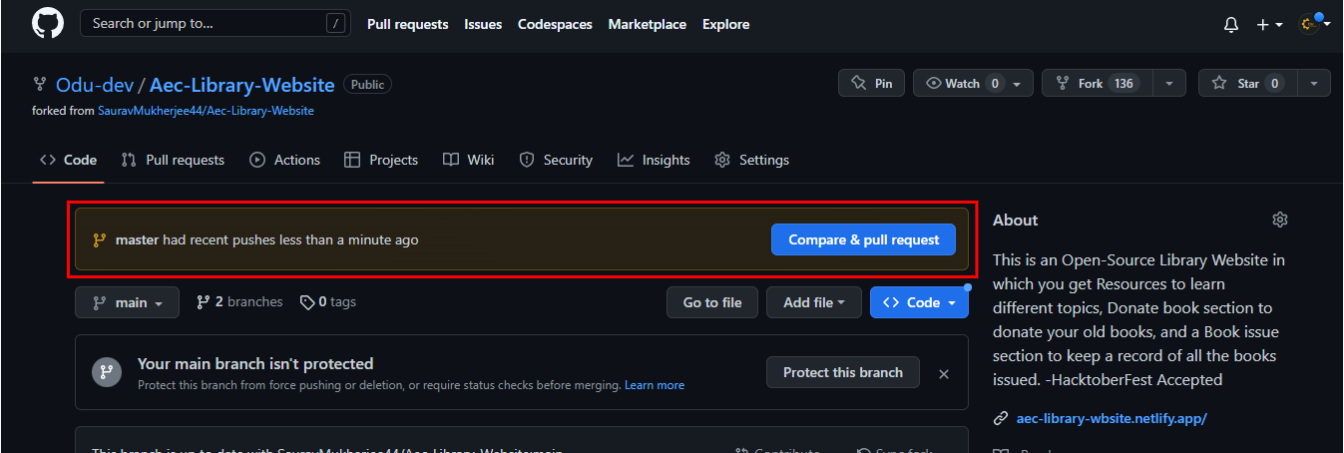
Task: Open the plus create-new menu
Action: (1269, 24)
